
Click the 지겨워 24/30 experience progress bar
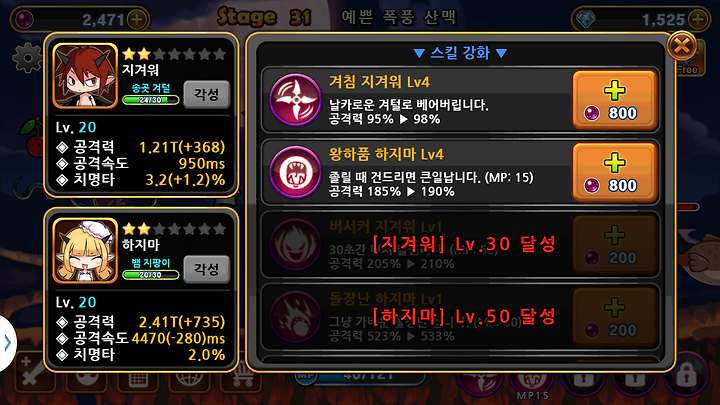click(x=151, y=100)
